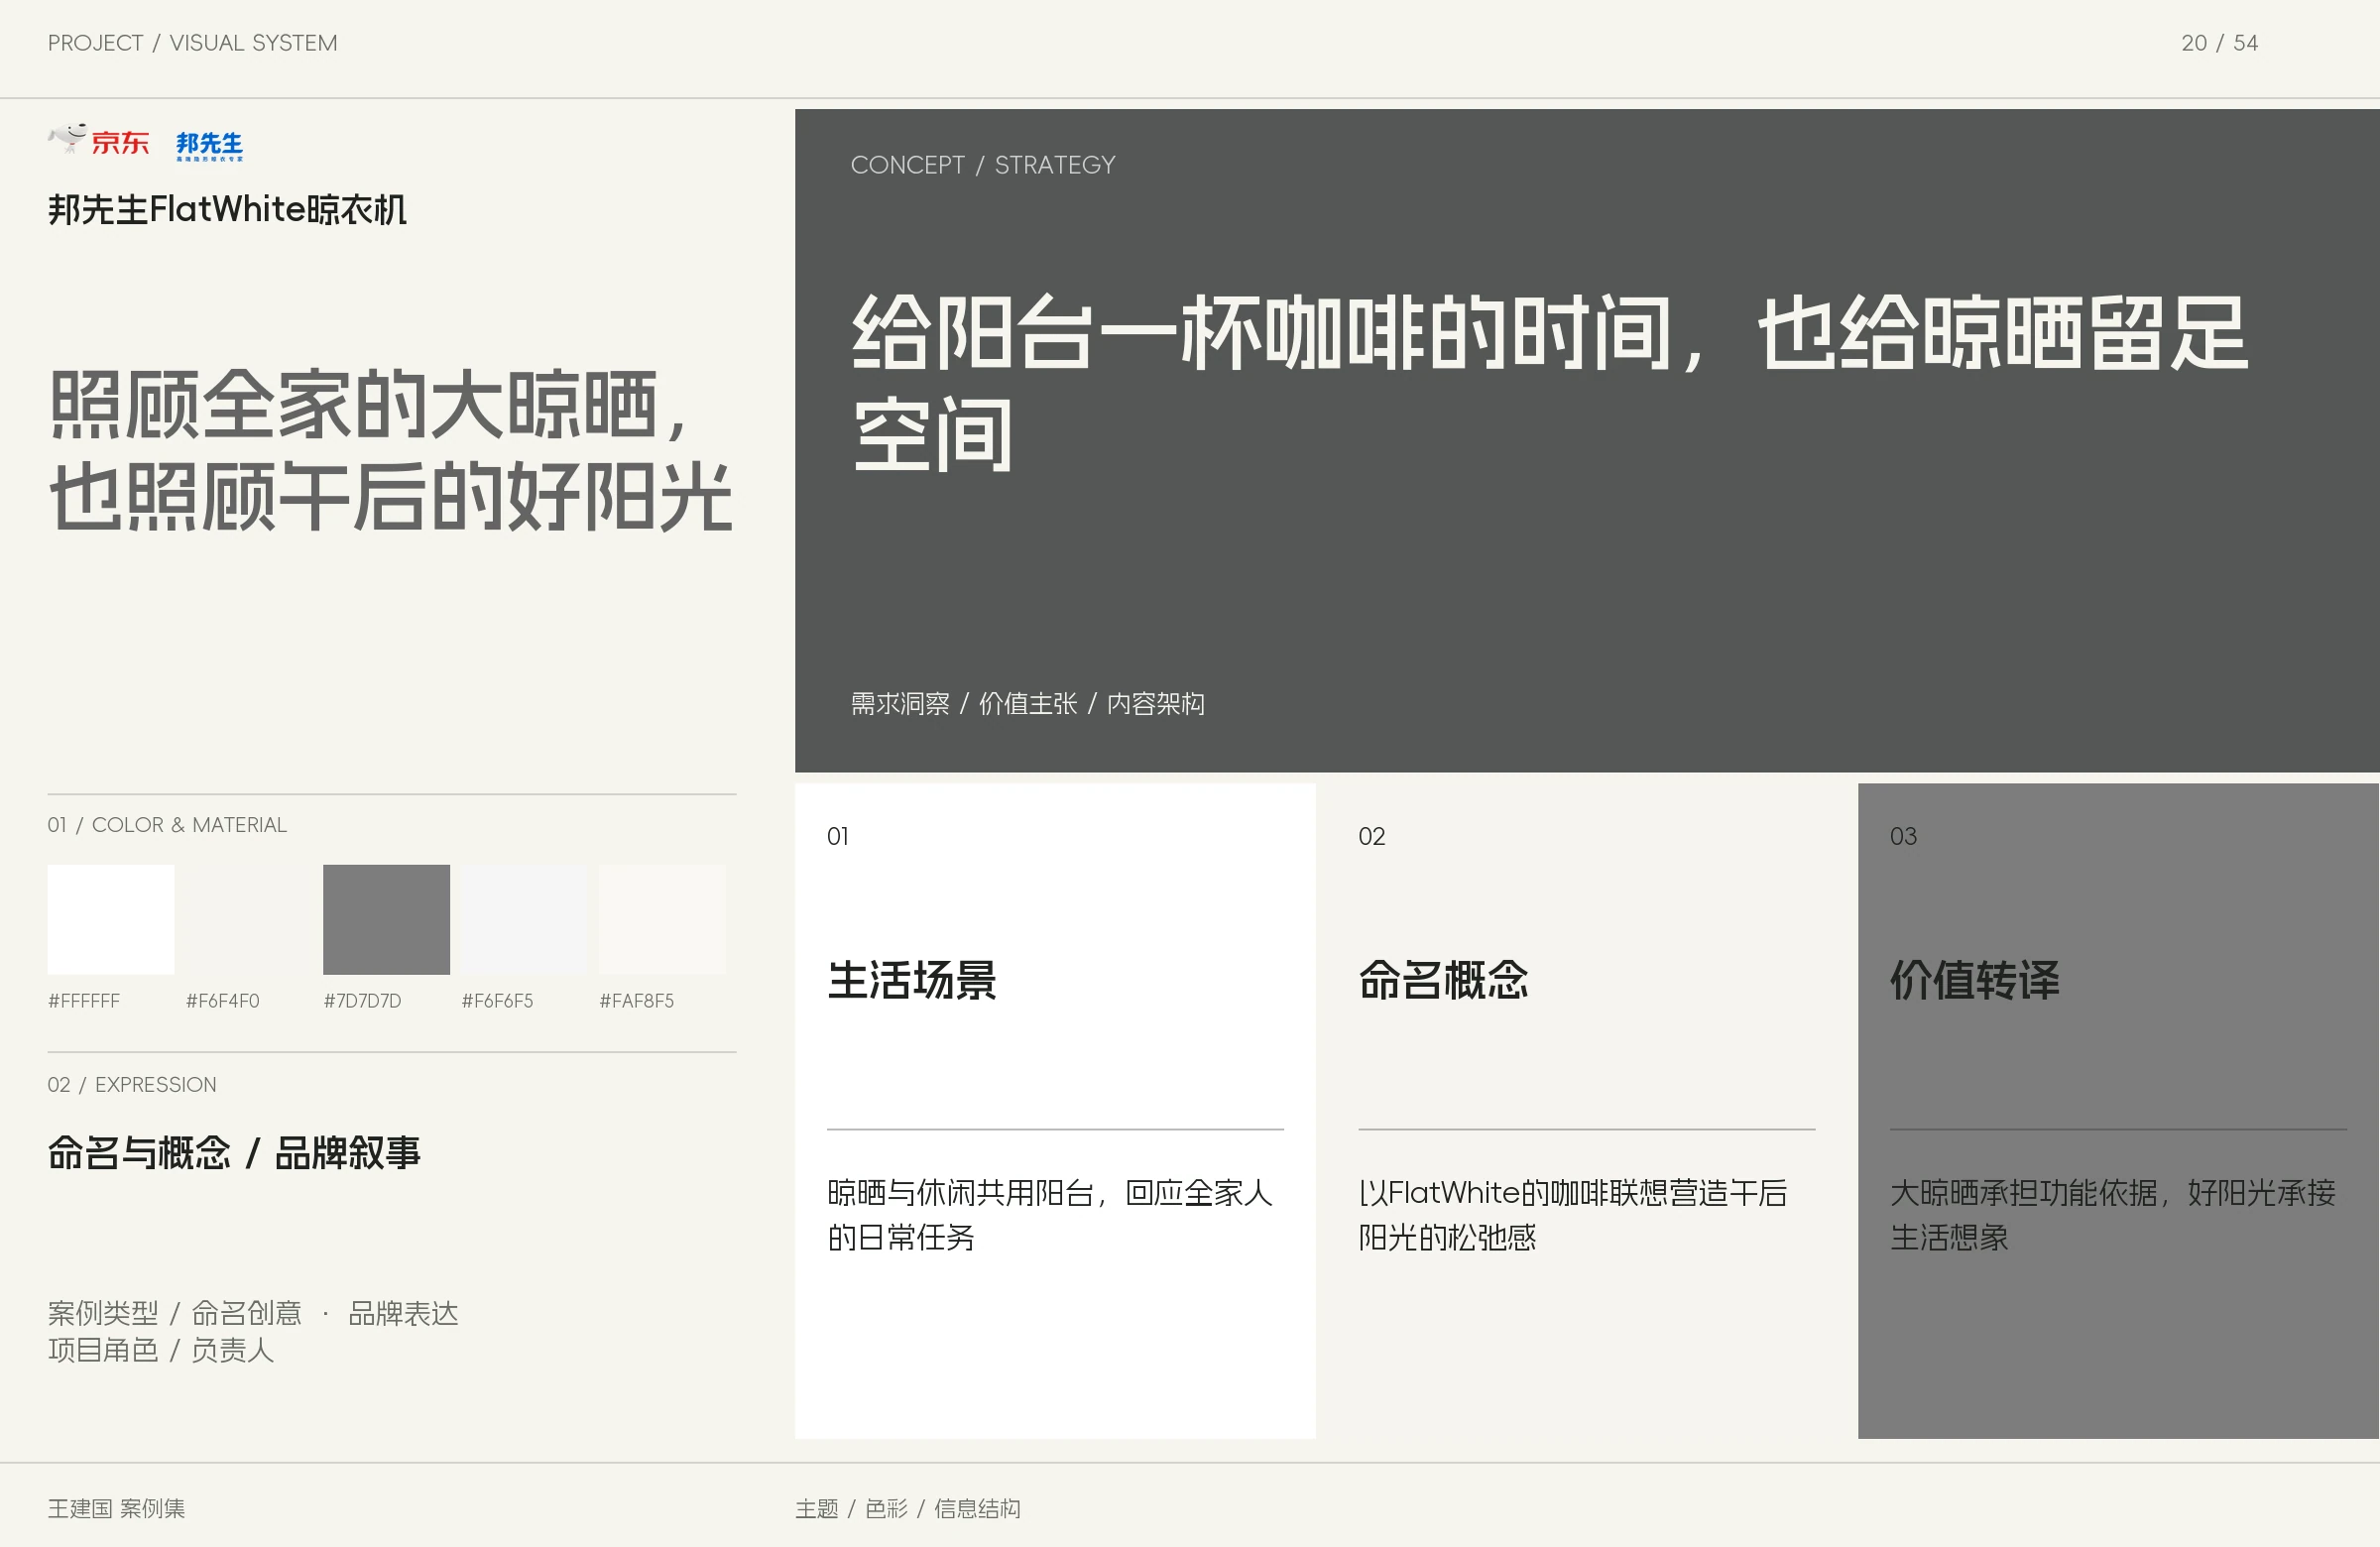Select the large 给阳台一杯咖啡的时间 heading

point(1550,382)
